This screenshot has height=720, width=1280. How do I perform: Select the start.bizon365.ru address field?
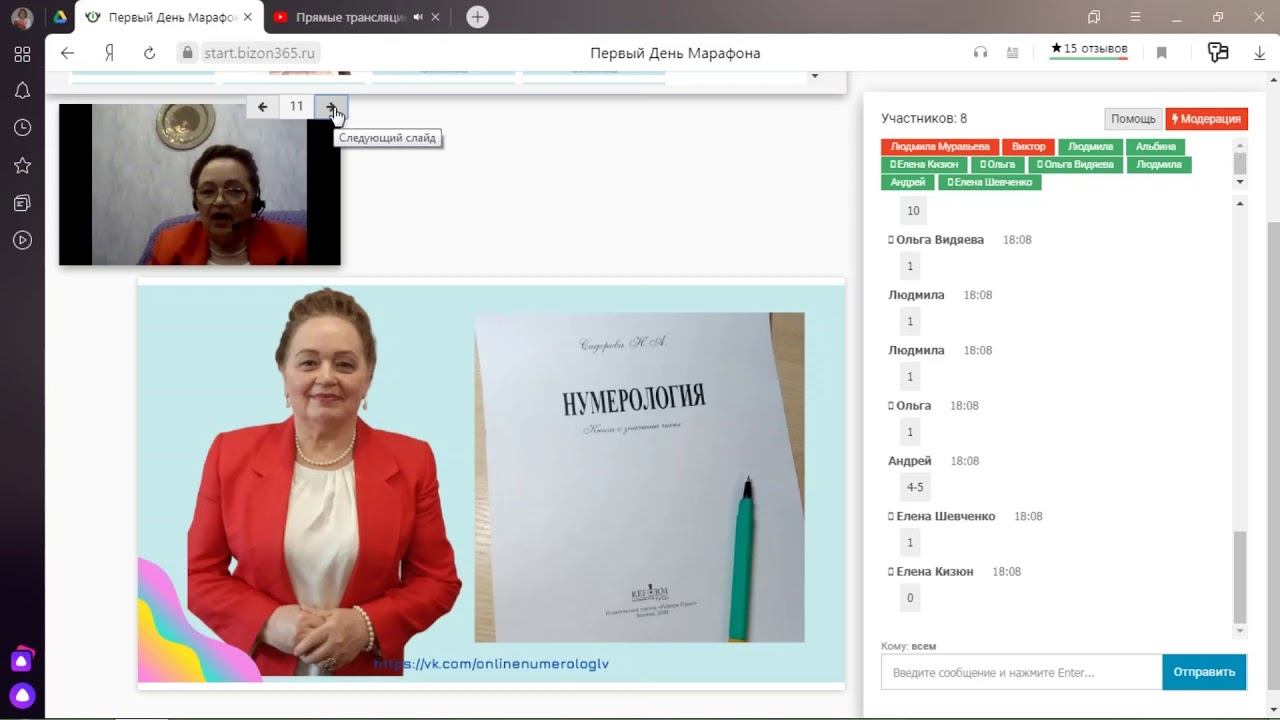click(x=260, y=53)
